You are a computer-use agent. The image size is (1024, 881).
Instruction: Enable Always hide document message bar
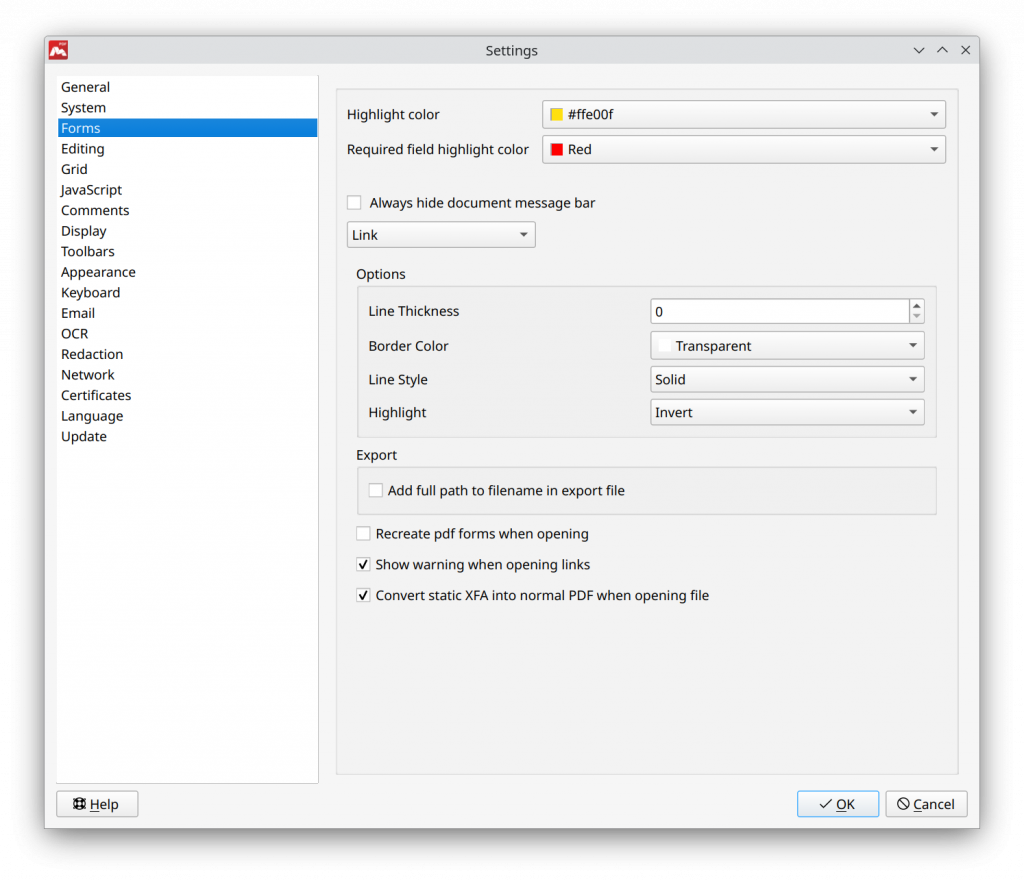[x=353, y=202]
